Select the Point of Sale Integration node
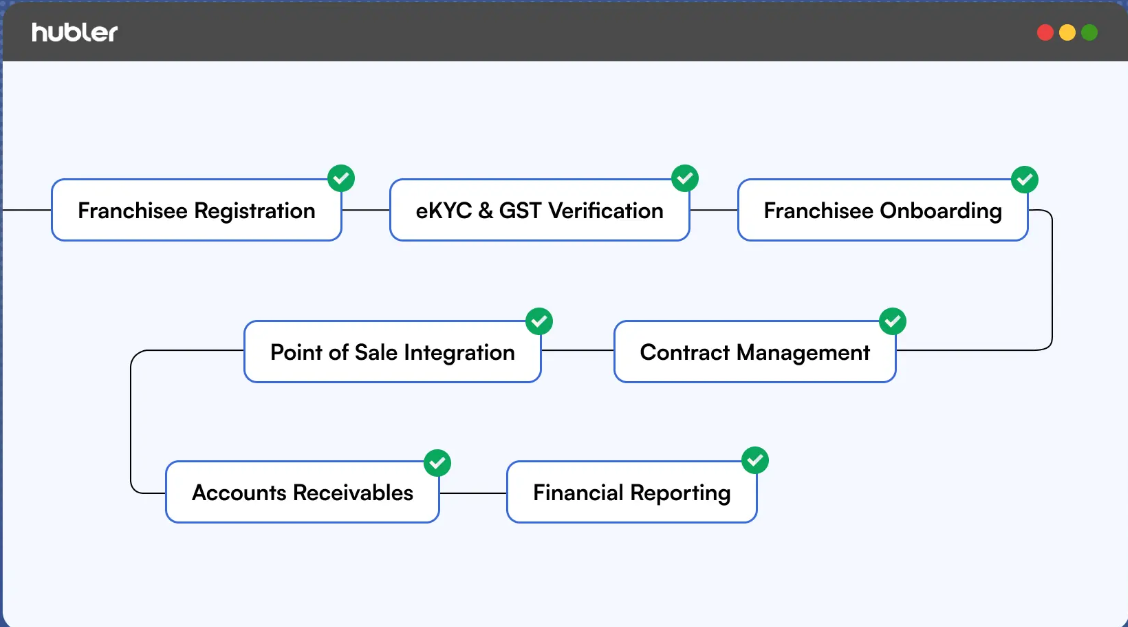Viewport: 1128px width, 627px height. (x=392, y=352)
